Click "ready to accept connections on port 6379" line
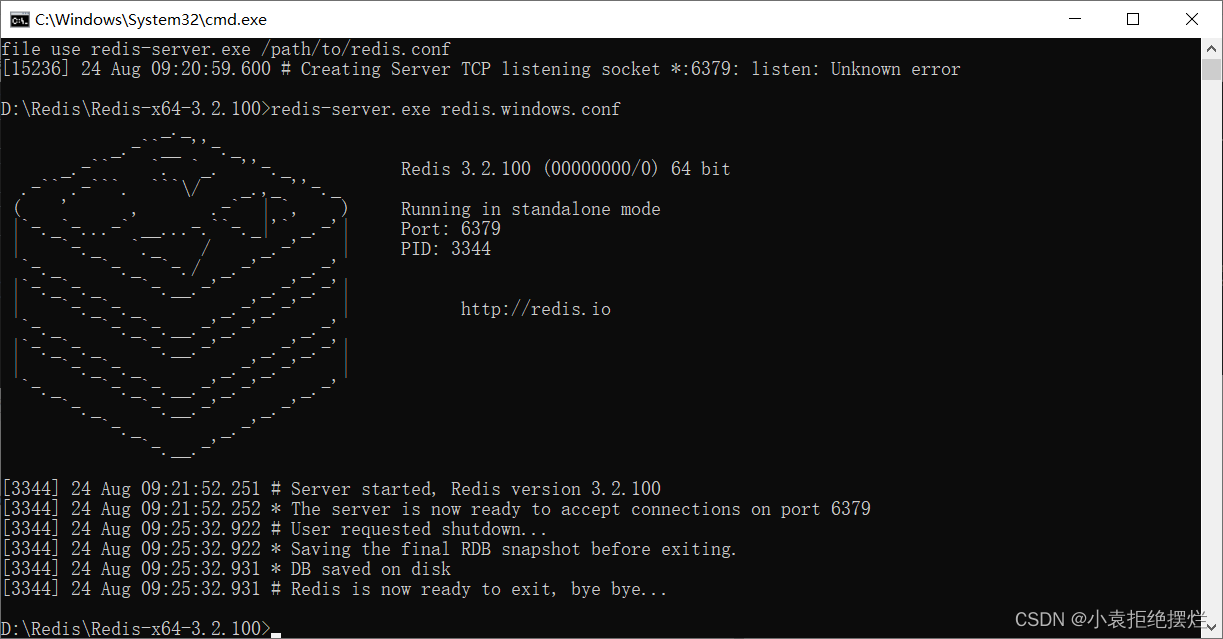 436,509
